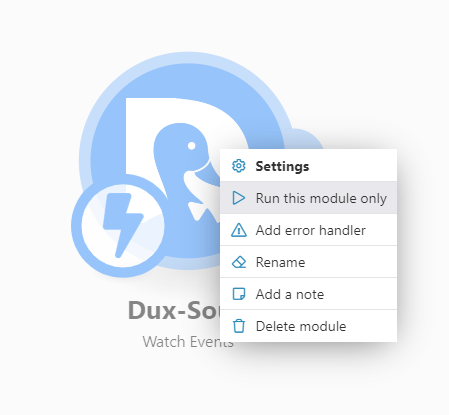This screenshot has height=415, width=449.
Task: Open Settings from the context menu
Action: coord(308,166)
